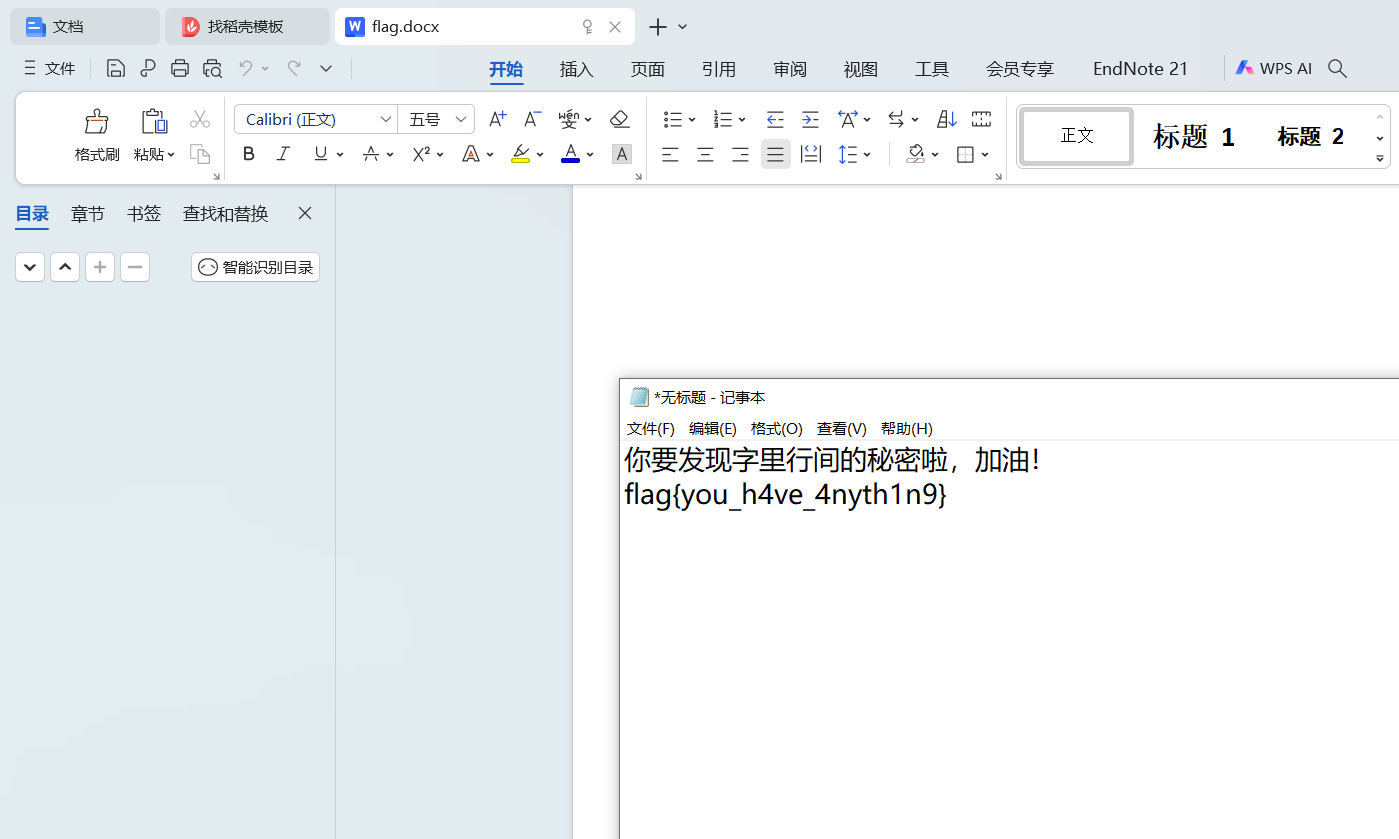Open the font size dropdown
1399x839 pixels.
click(461, 120)
